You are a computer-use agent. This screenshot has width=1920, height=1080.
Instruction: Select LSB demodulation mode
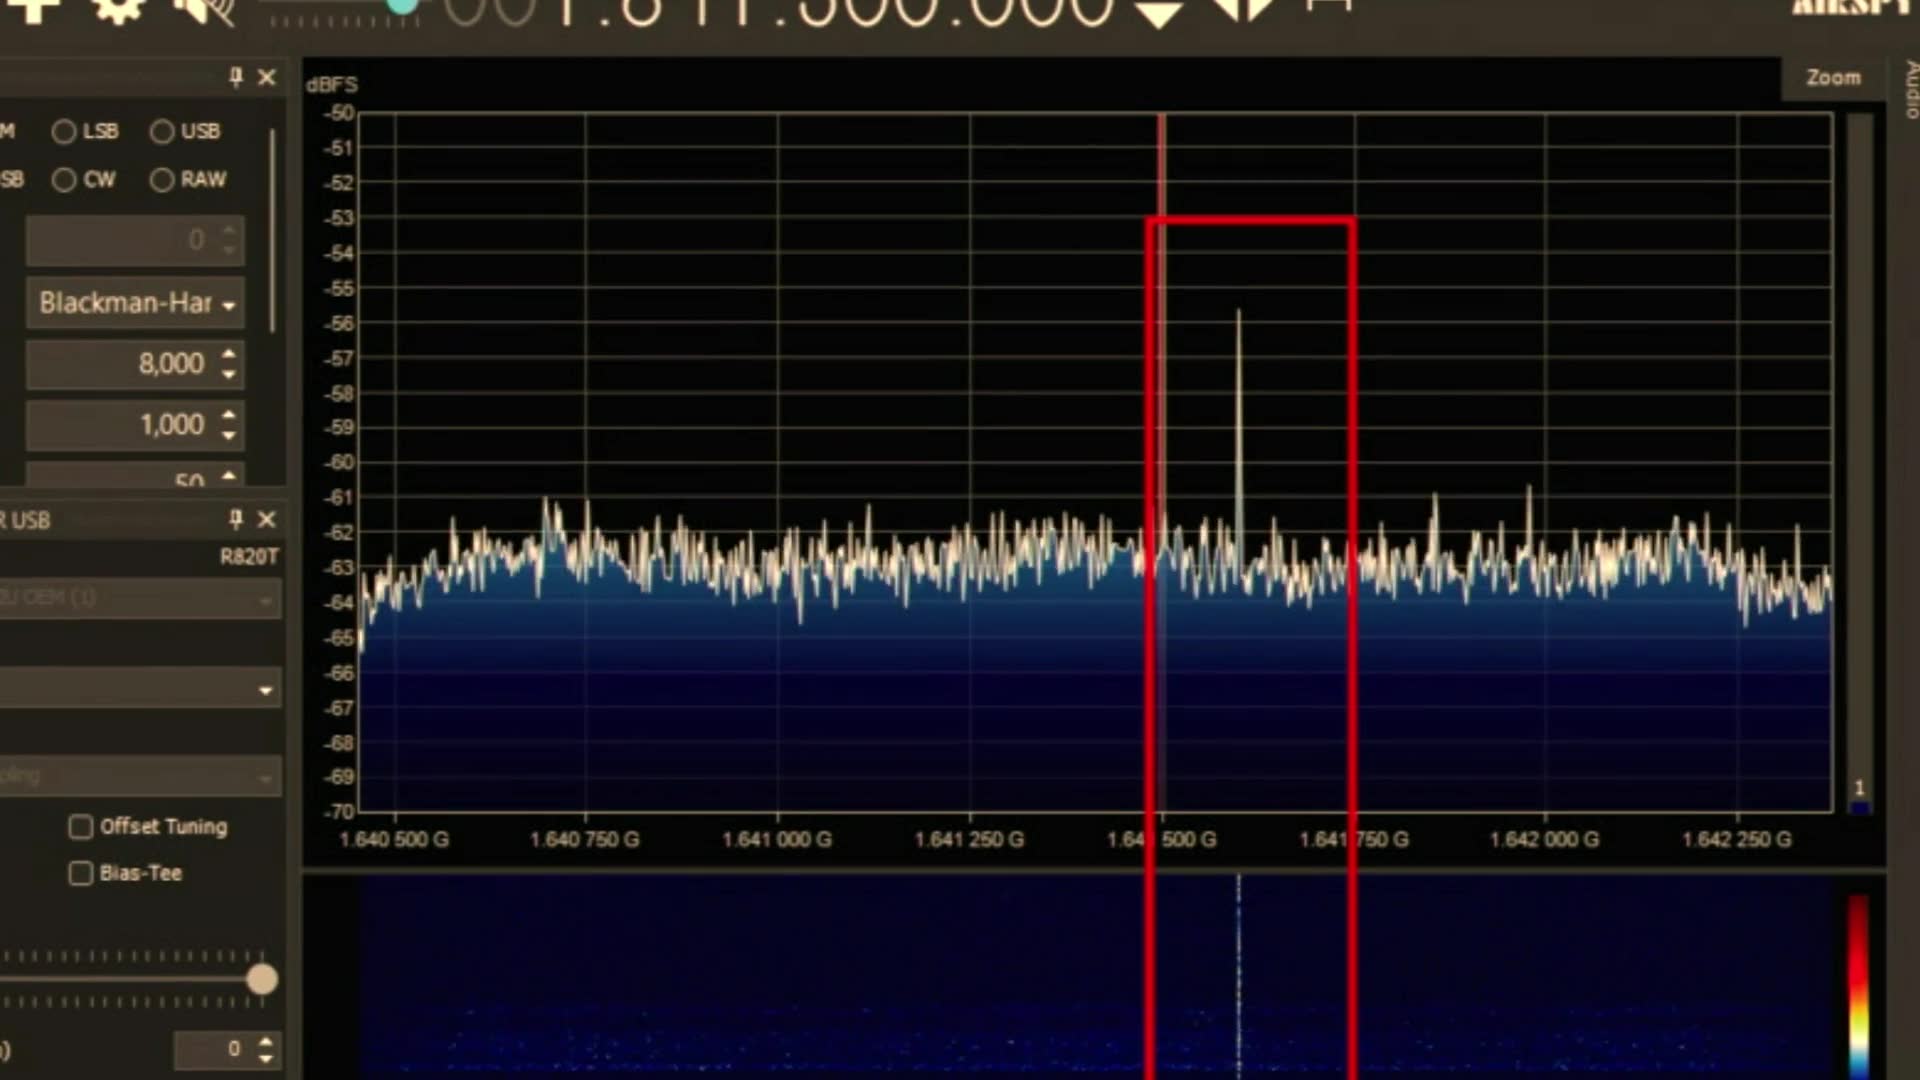point(65,132)
